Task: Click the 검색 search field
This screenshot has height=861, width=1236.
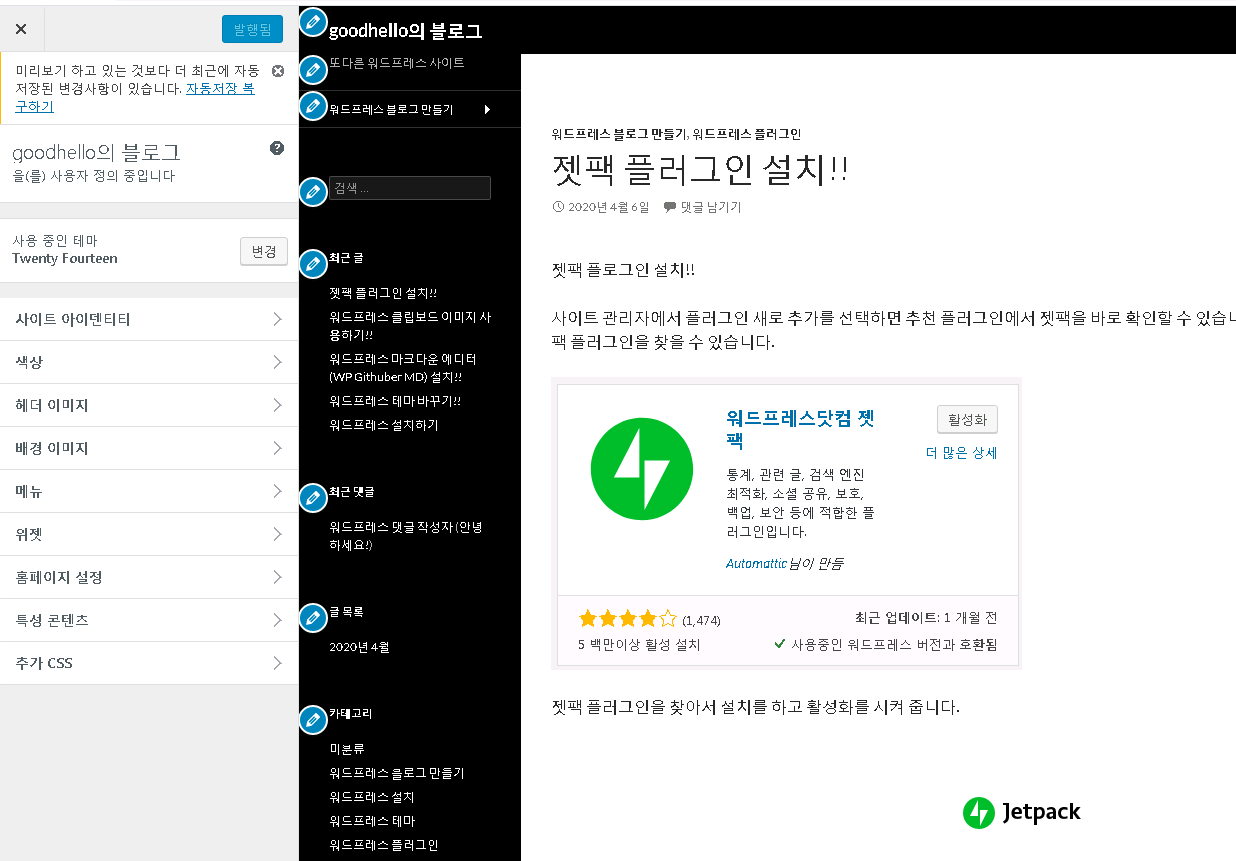Action: point(410,188)
